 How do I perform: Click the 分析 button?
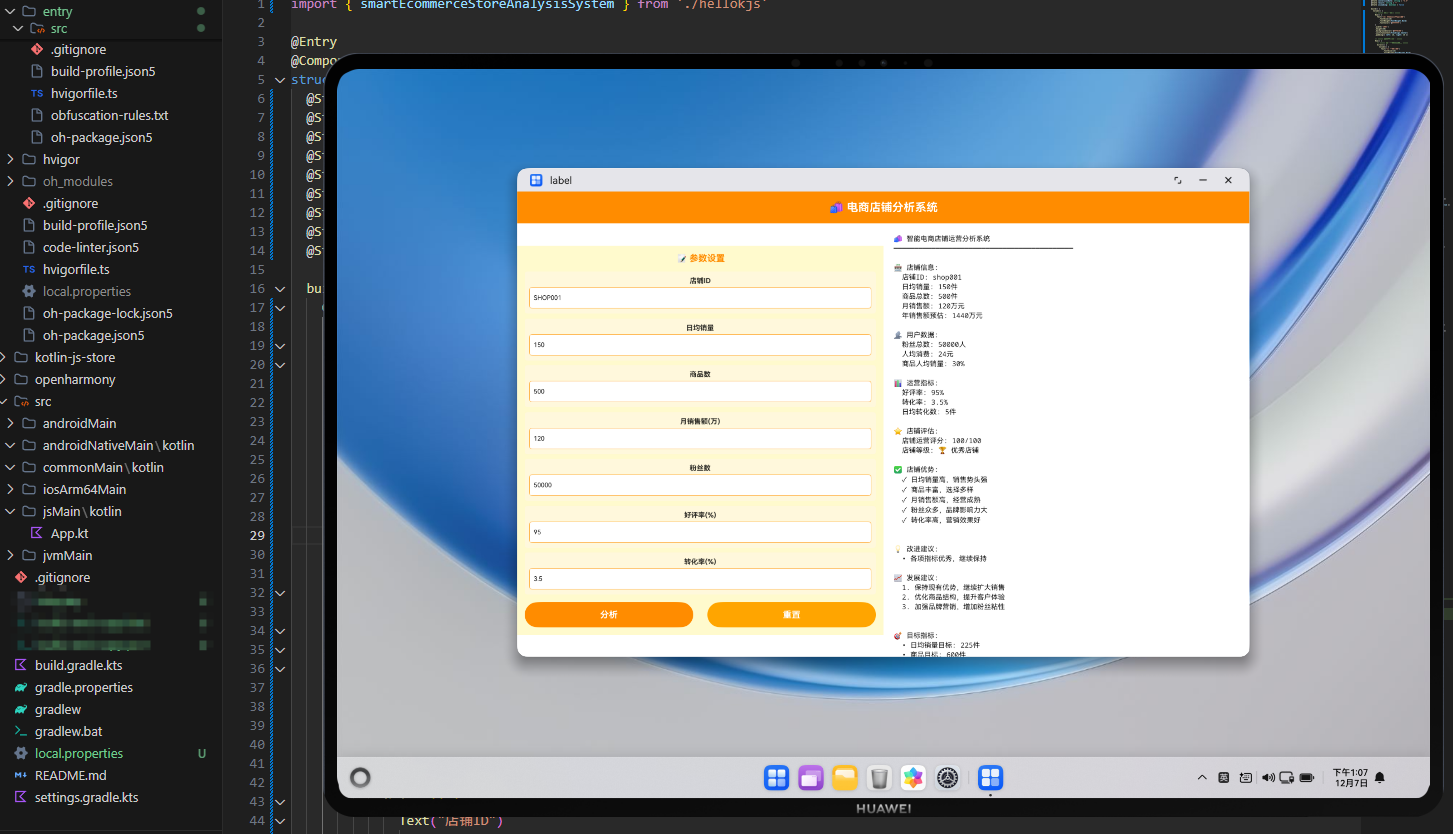tap(609, 615)
